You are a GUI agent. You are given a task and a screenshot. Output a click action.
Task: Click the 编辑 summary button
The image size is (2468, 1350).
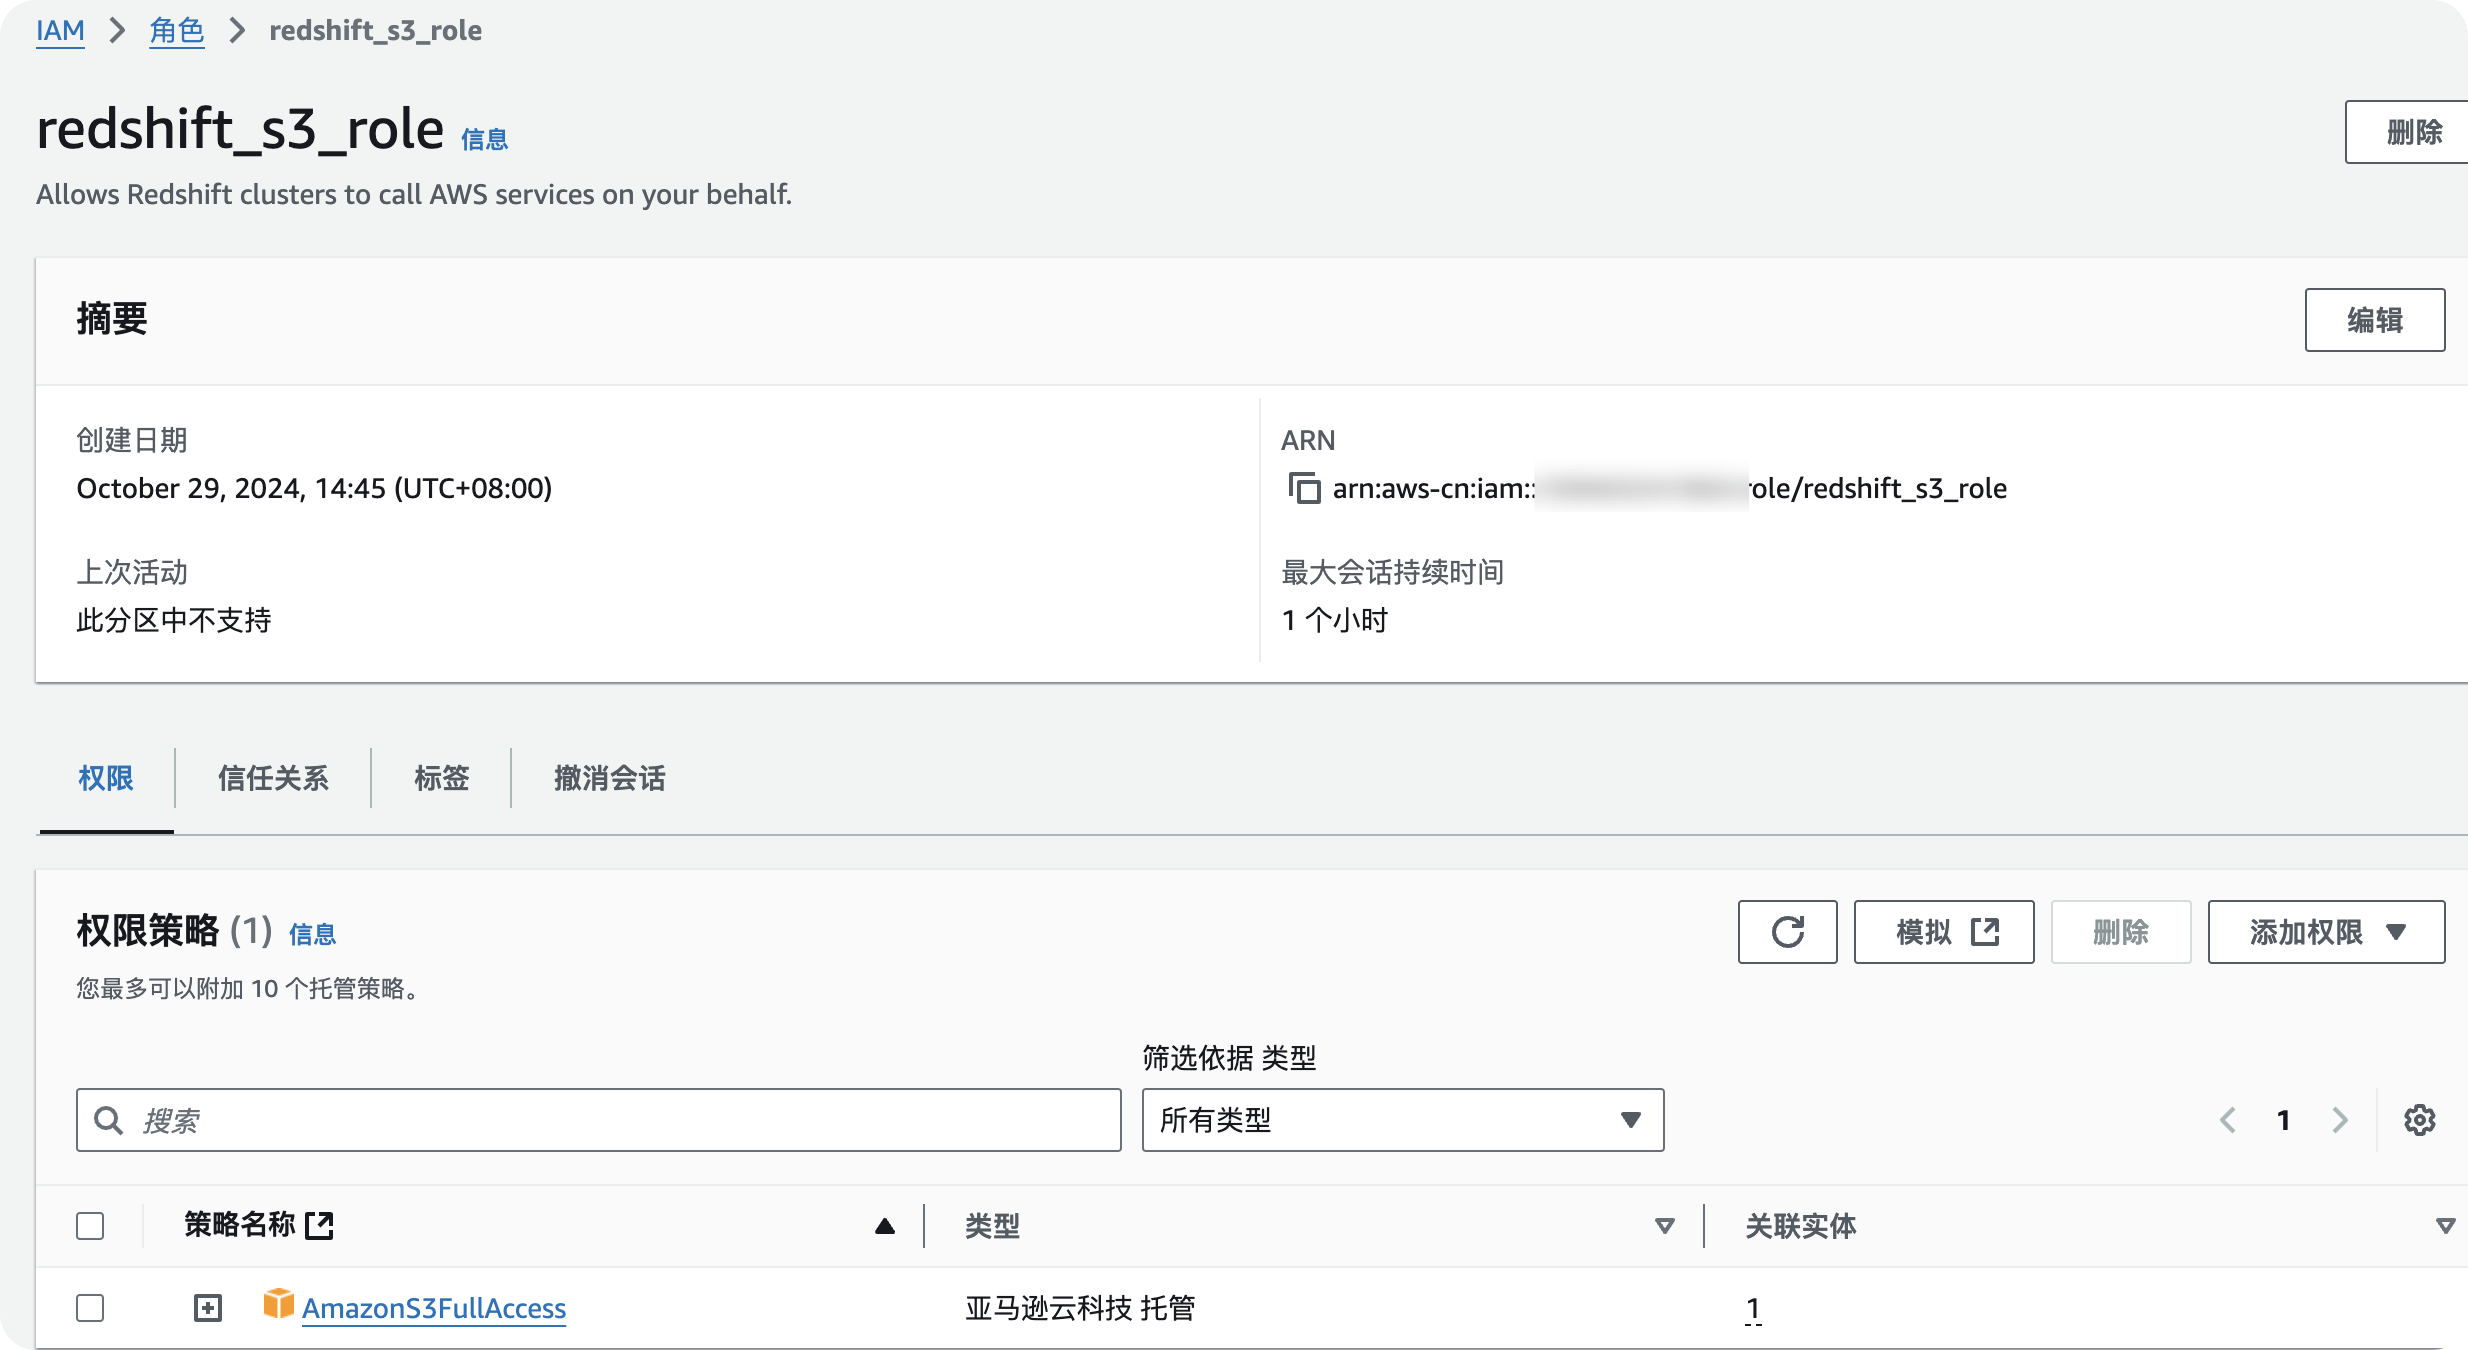[2375, 320]
